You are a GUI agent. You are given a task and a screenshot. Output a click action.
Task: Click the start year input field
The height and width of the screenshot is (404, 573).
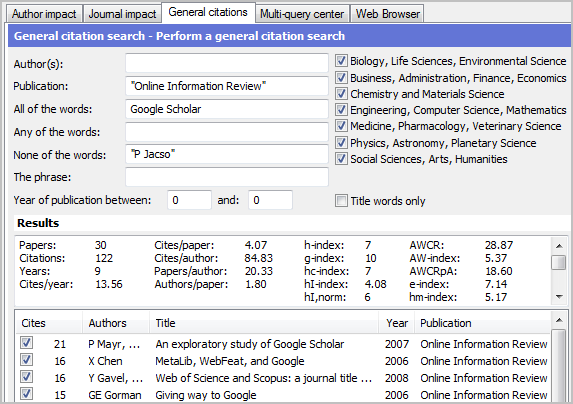click(x=189, y=200)
